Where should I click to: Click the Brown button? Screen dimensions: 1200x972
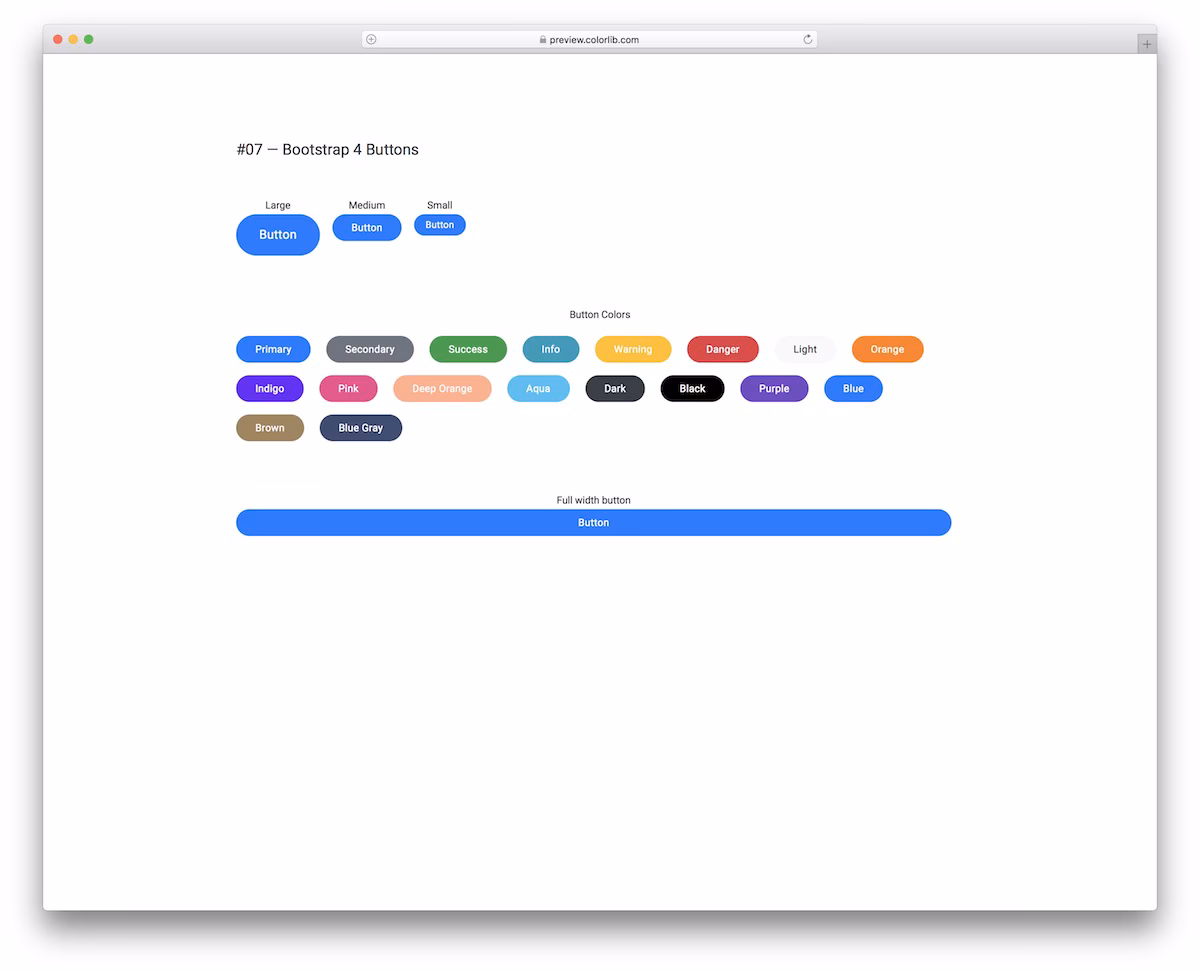270,427
